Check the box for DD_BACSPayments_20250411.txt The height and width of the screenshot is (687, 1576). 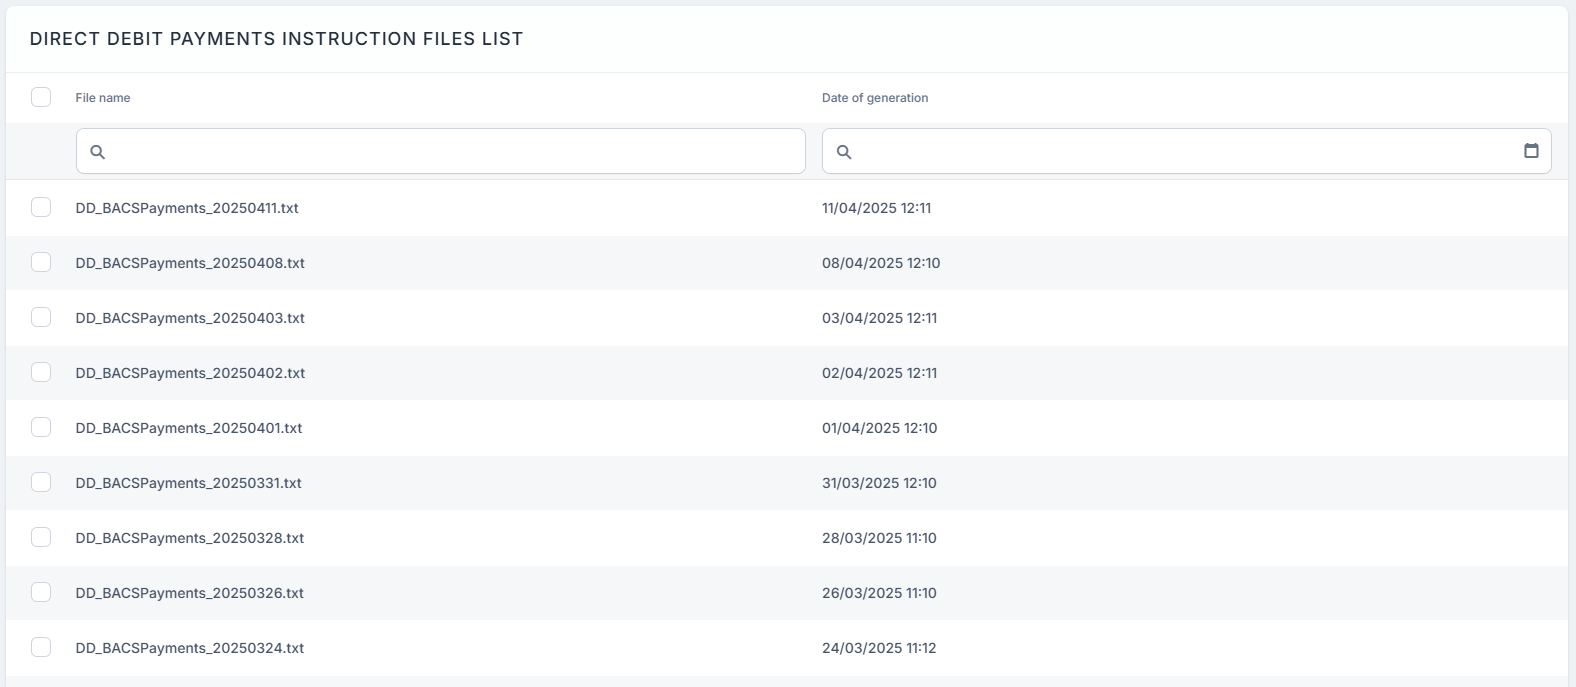pos(41,207)
